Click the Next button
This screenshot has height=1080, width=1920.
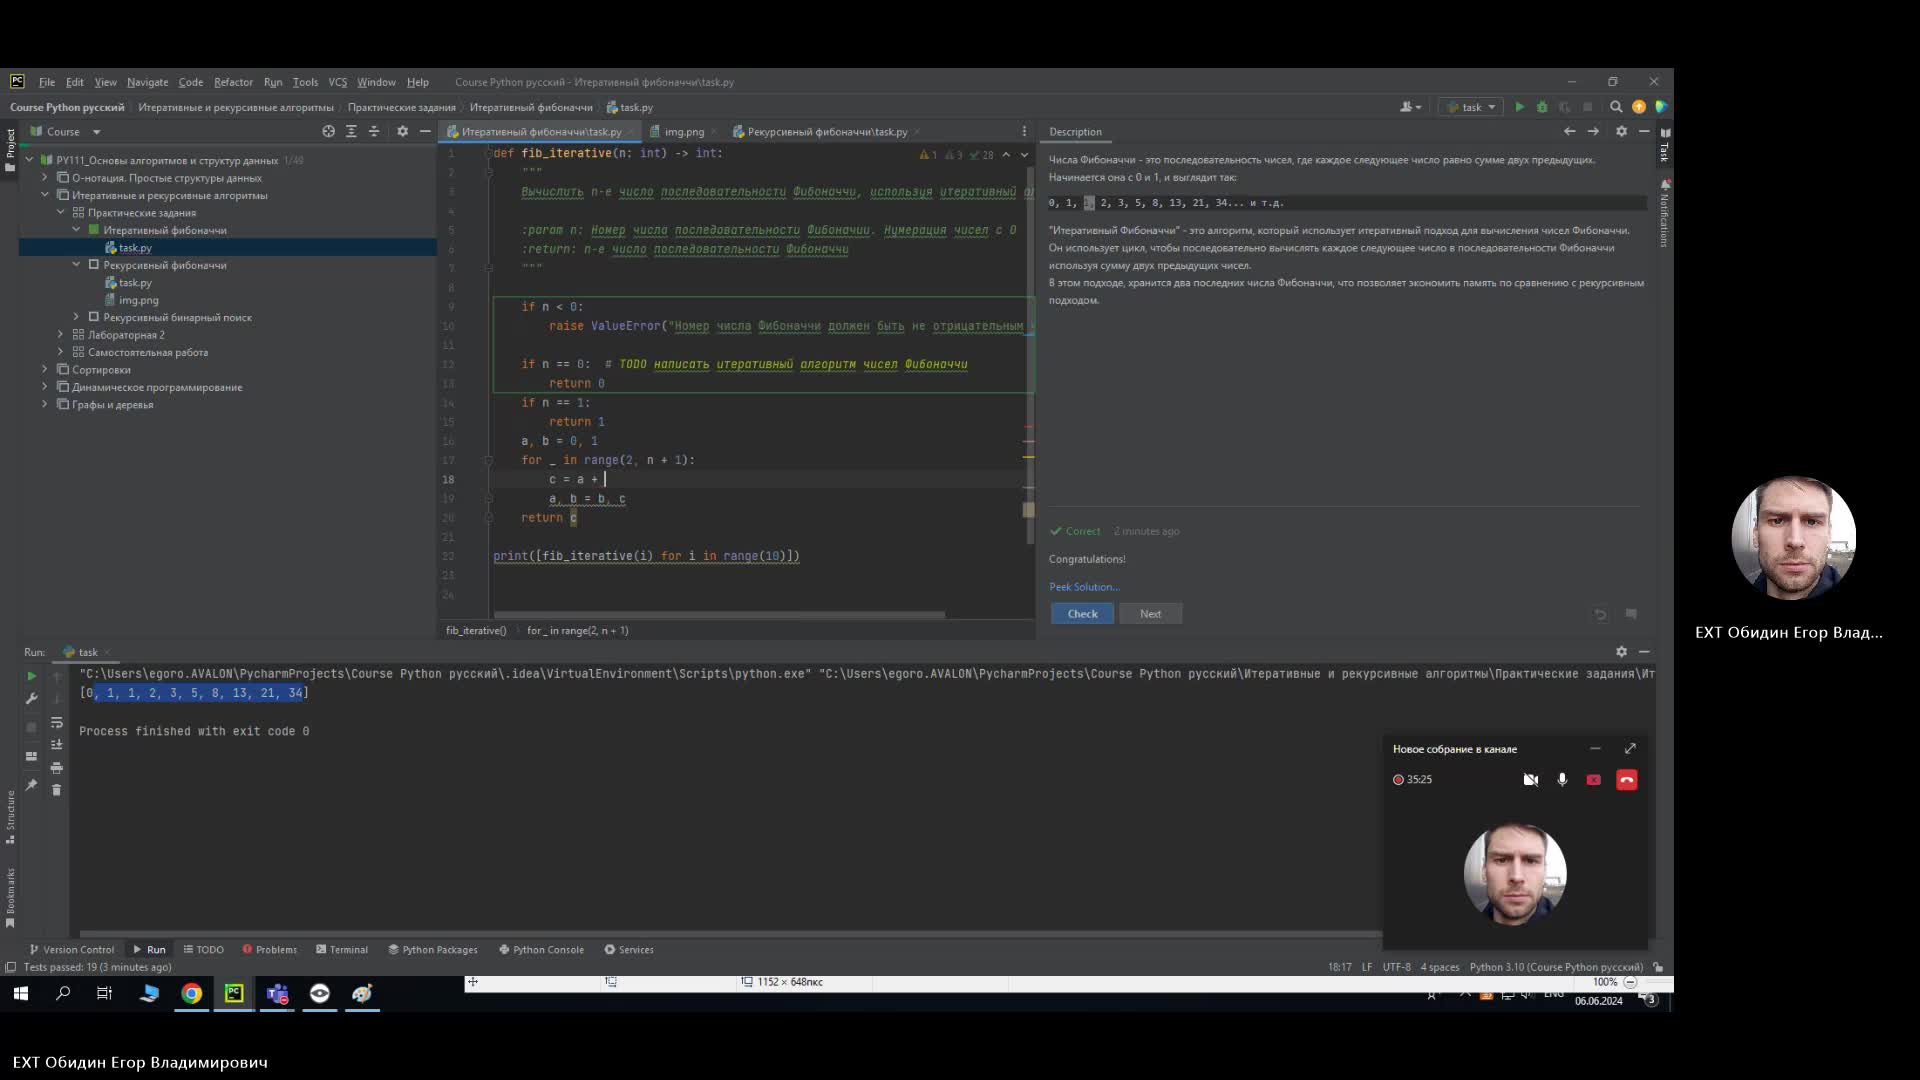click(1150, 614)
